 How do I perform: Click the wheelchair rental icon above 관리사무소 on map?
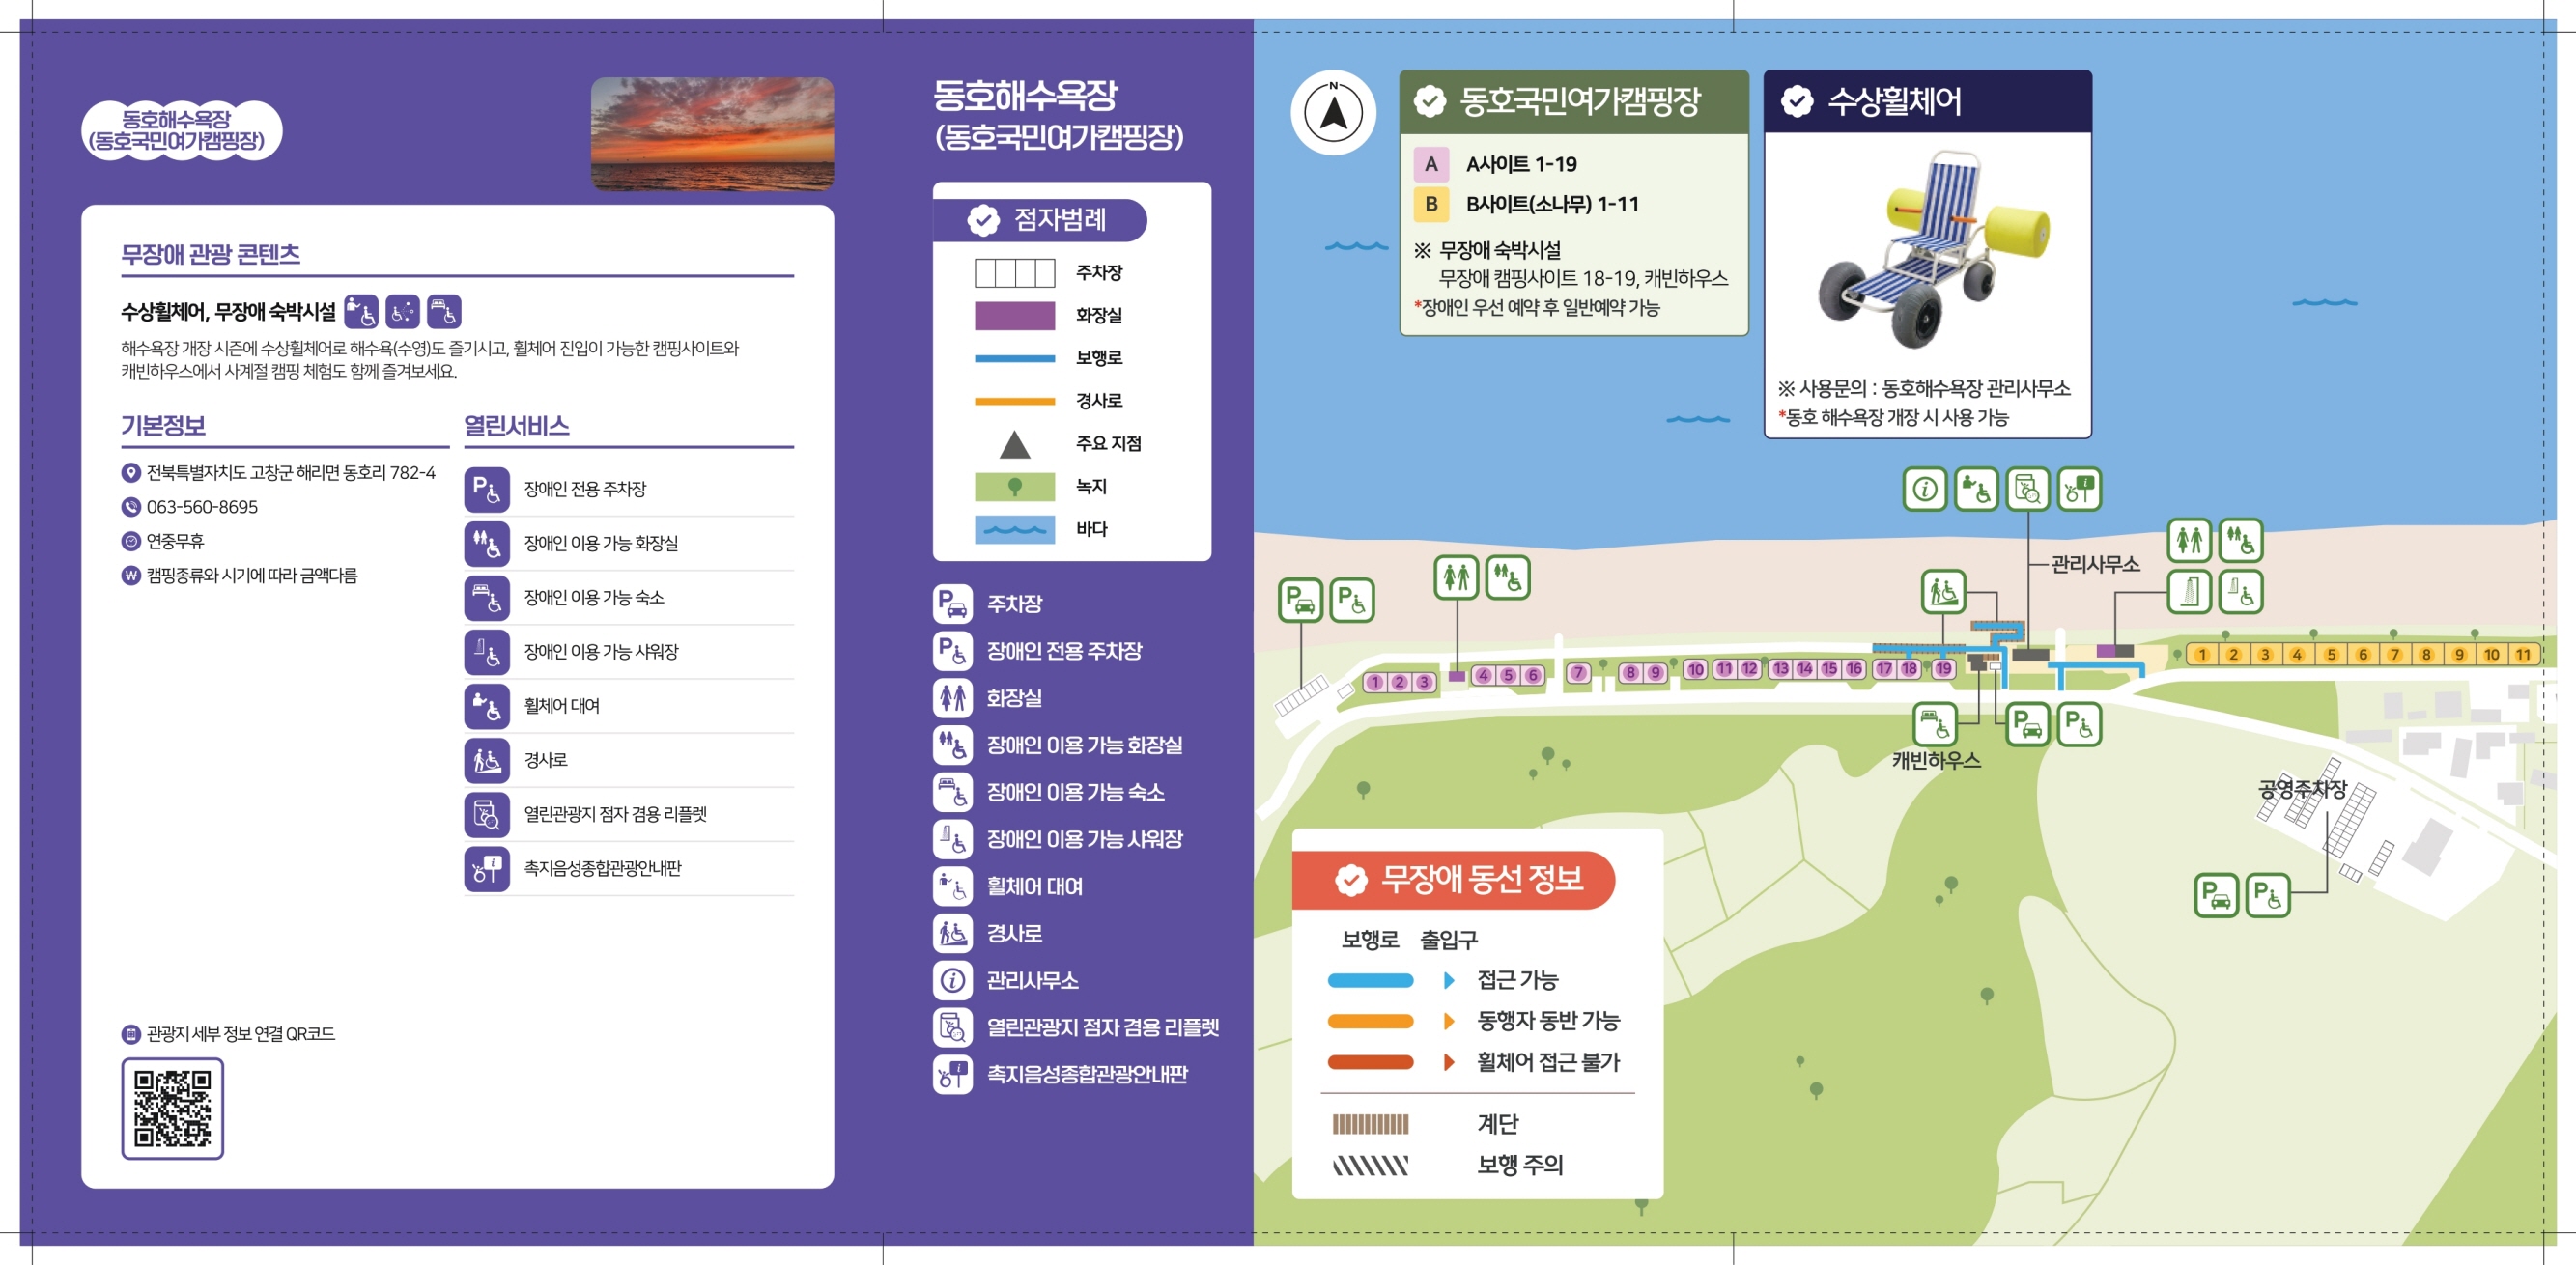click(x=1976, y=489)
